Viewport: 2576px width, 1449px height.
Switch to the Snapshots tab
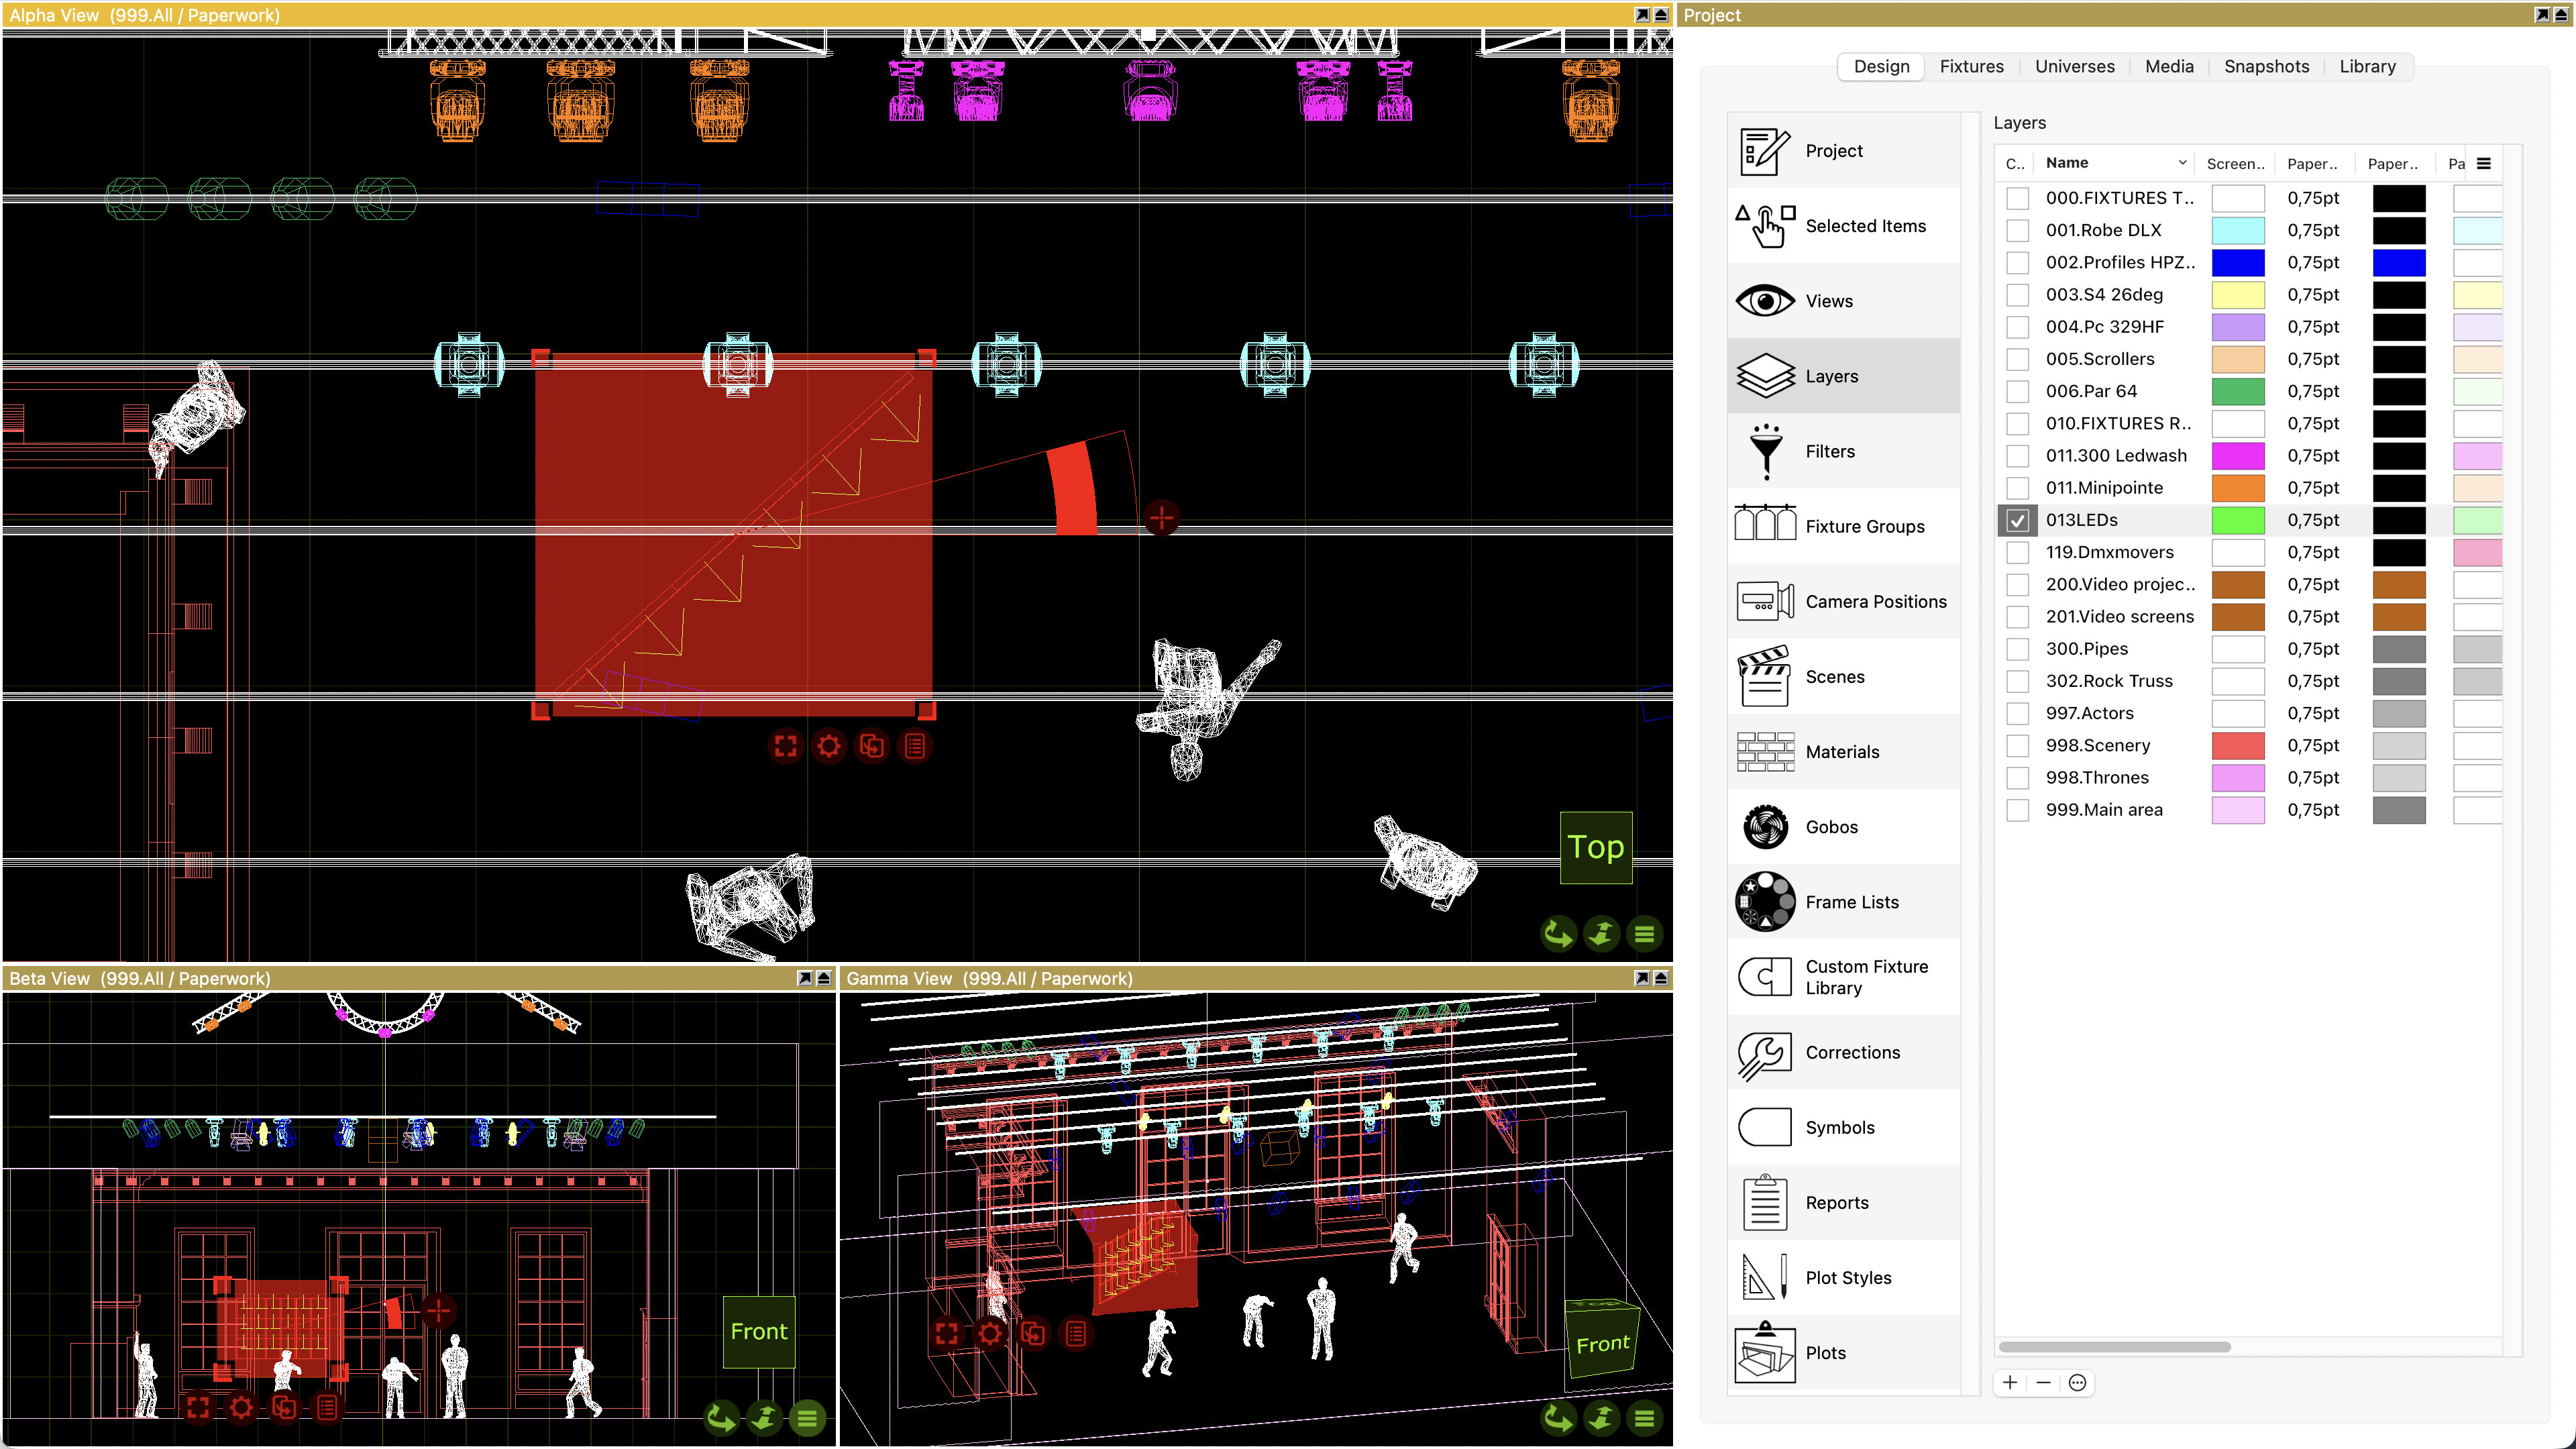point(2266,66)
